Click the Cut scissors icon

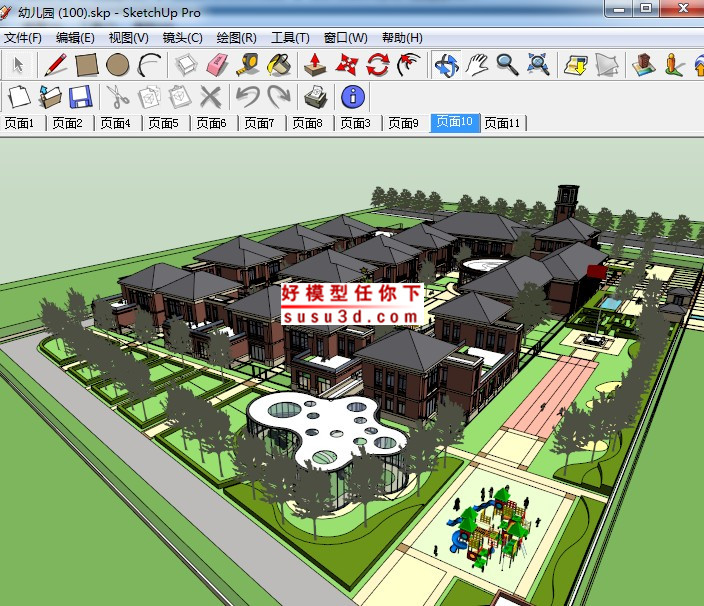click(x=118, y=97)
